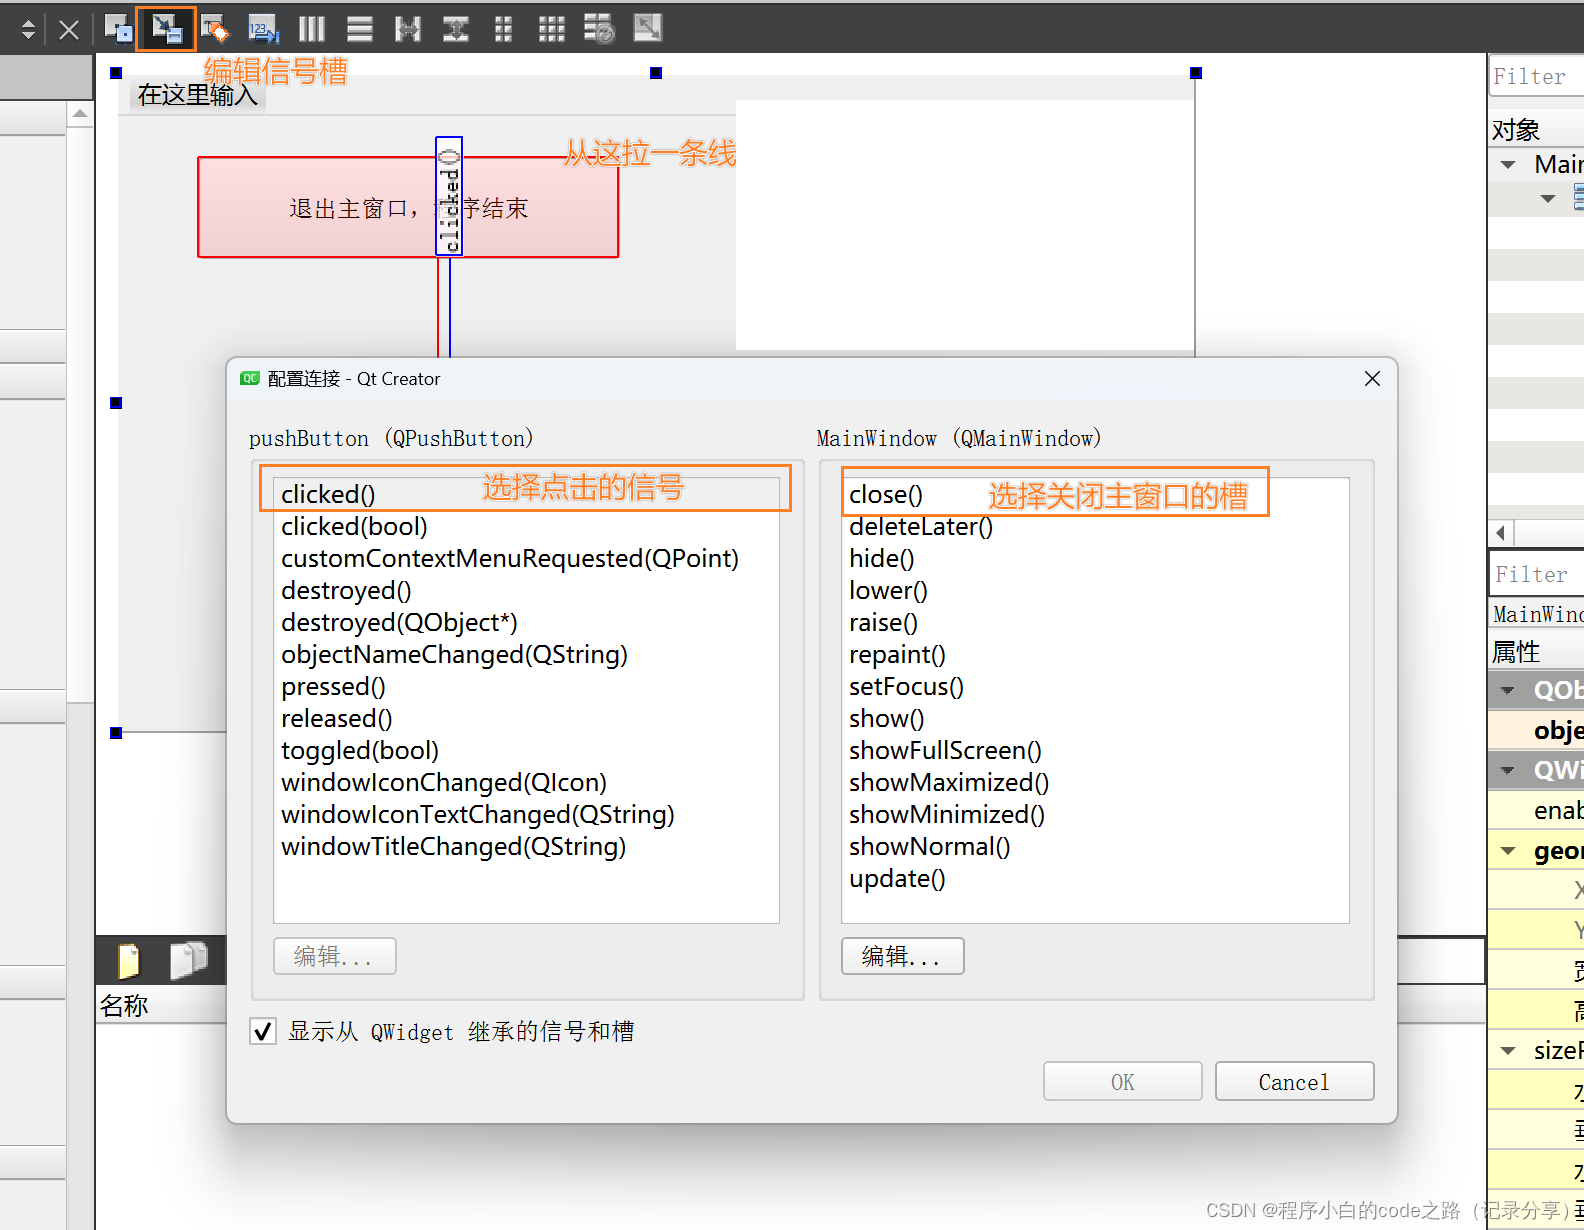Click the Adjust Size toolbar icon
This screenshot has width=1584, height=1230.
[x=648, y=29]
